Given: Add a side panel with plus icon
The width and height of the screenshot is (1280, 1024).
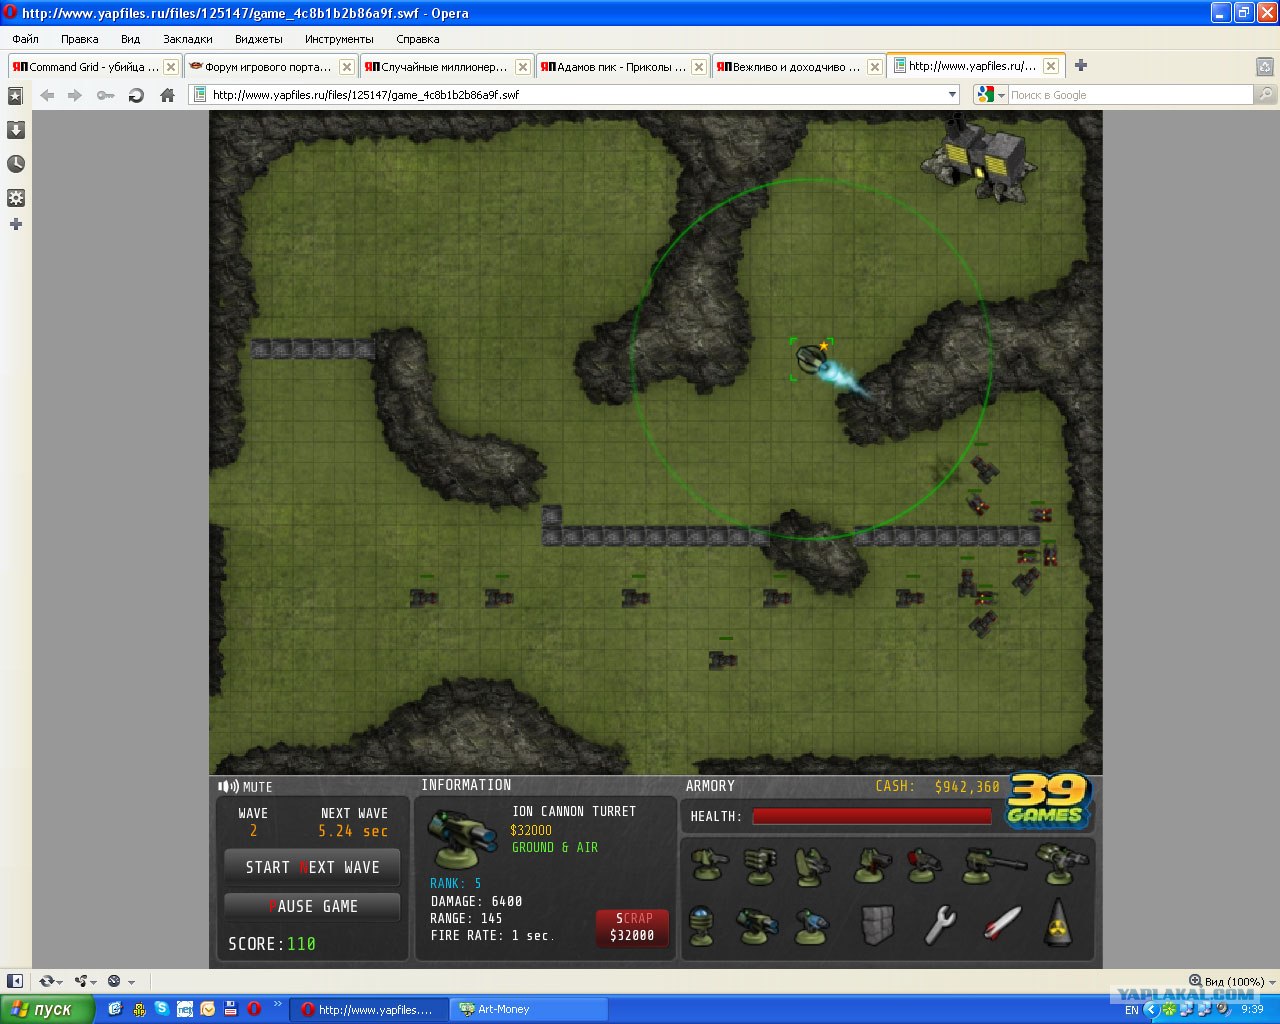Looking at the screenshot, I should [15, 224].
